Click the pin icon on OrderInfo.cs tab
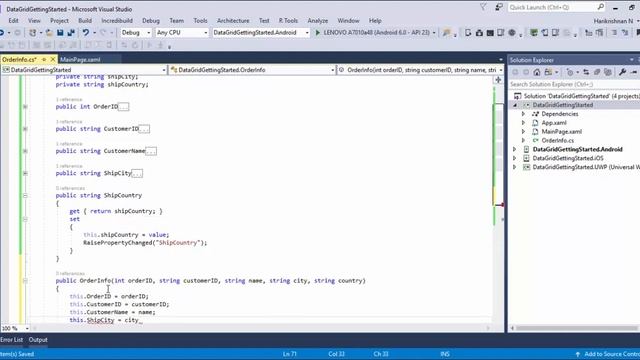The height and width of the screenshot is (360, 640). pos(44,60)
